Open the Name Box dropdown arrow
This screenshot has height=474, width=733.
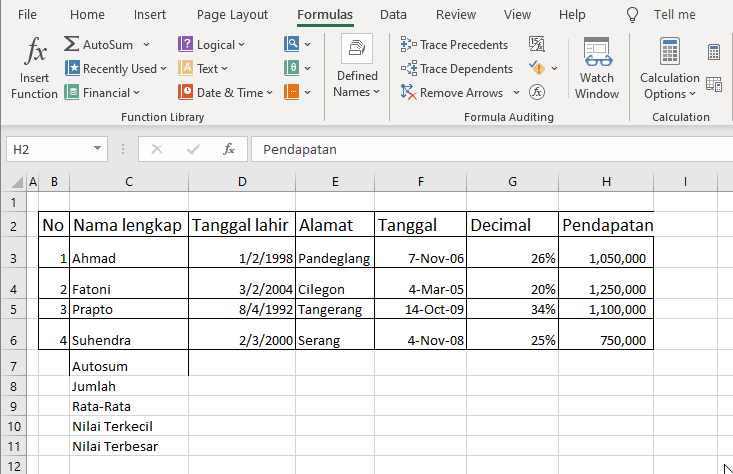pos(97,149)
